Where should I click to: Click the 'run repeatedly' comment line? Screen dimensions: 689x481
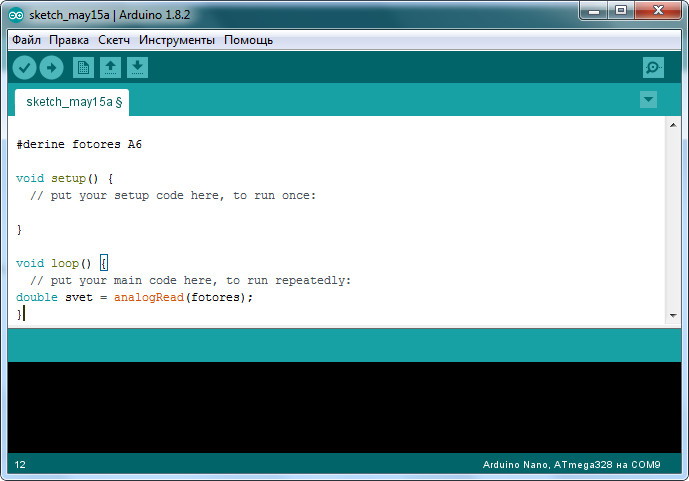[x=190, y=280]
